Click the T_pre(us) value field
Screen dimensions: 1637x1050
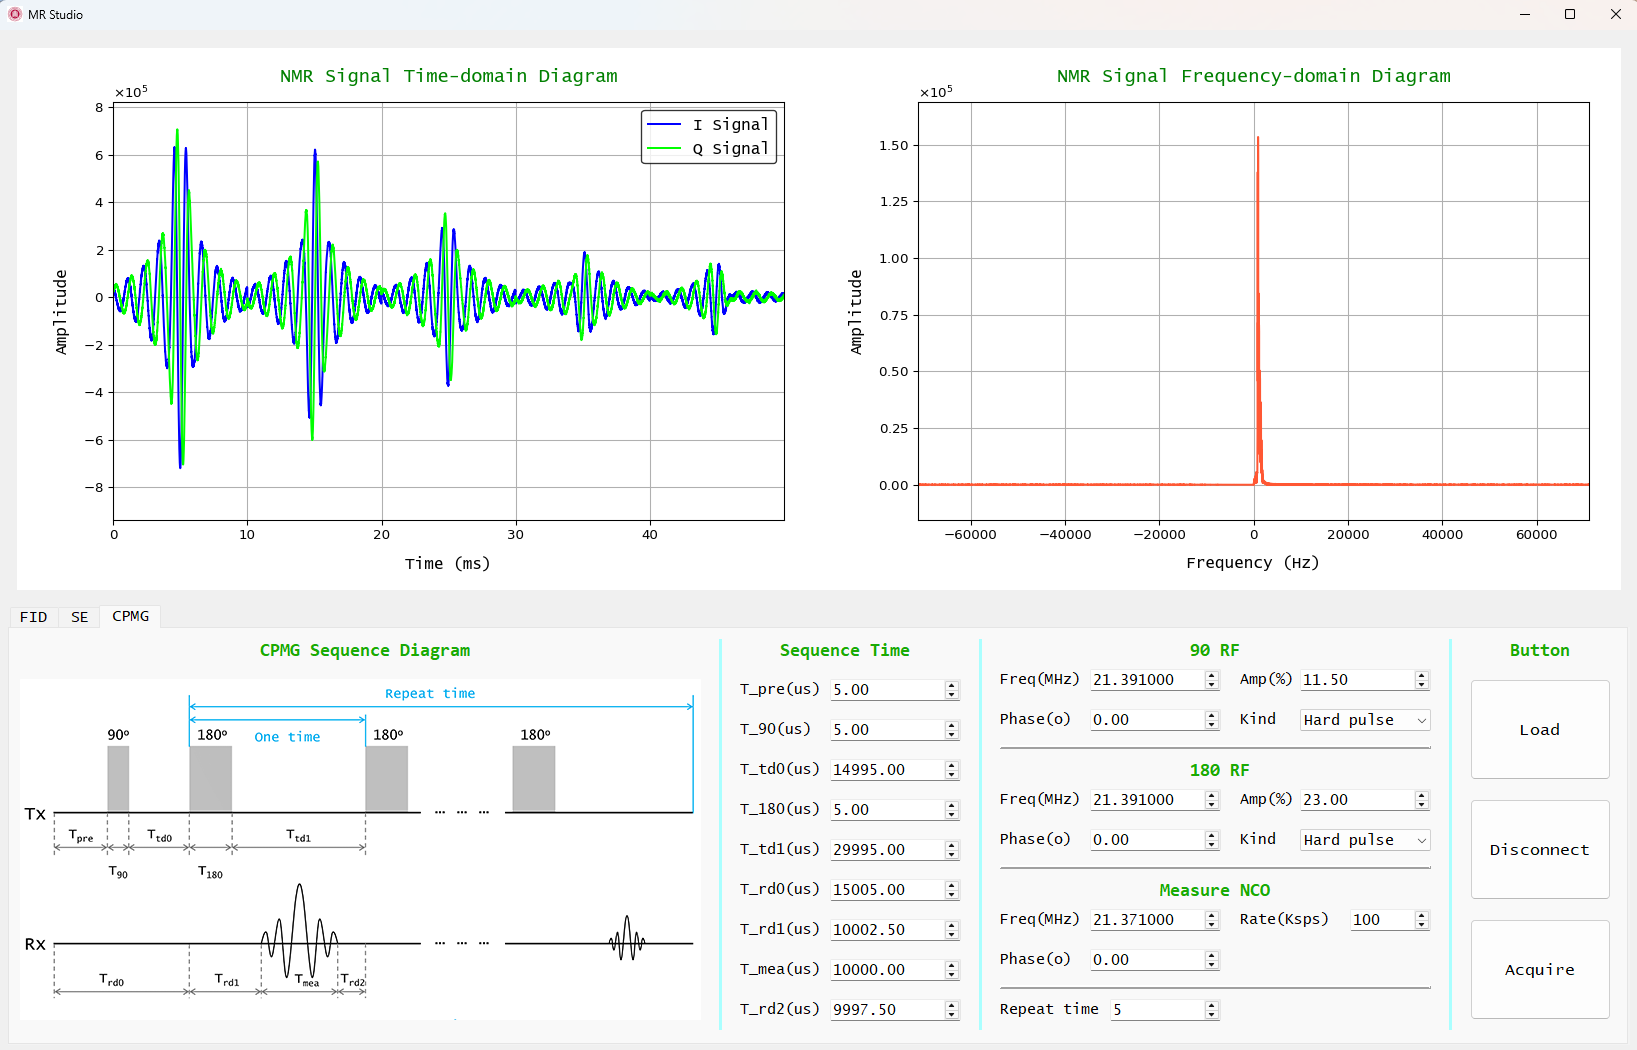tap(886, 690)
